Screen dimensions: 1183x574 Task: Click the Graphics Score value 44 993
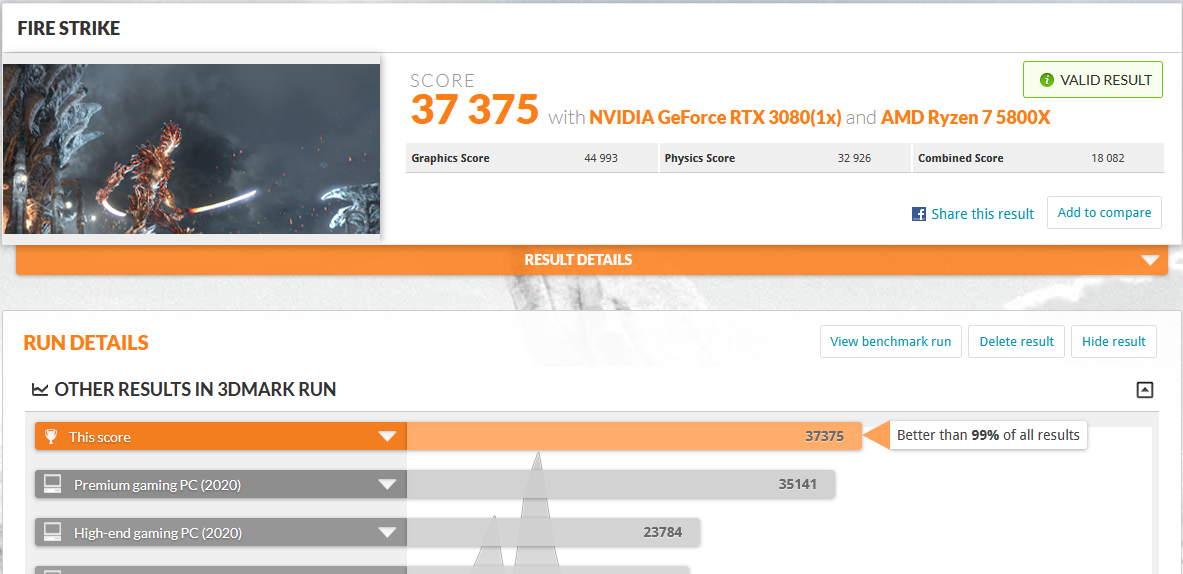click(601, 158)
